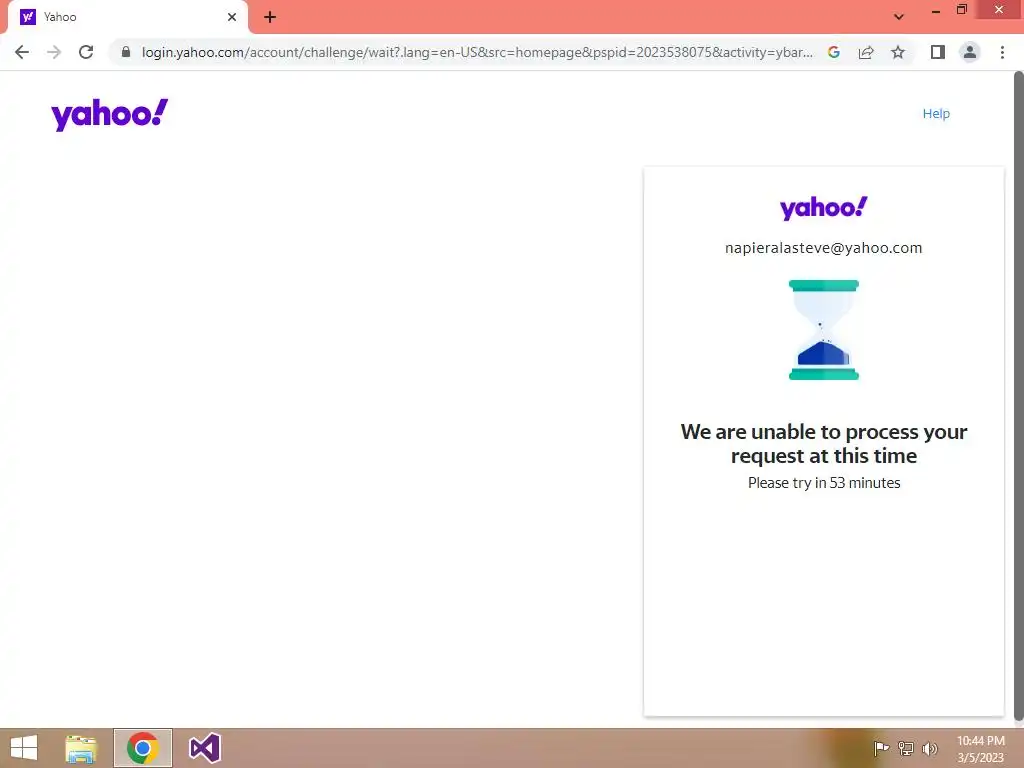Reload the Yahoo login page
This screenshot has width=1024, height=768.
click(x=86, y=52)
